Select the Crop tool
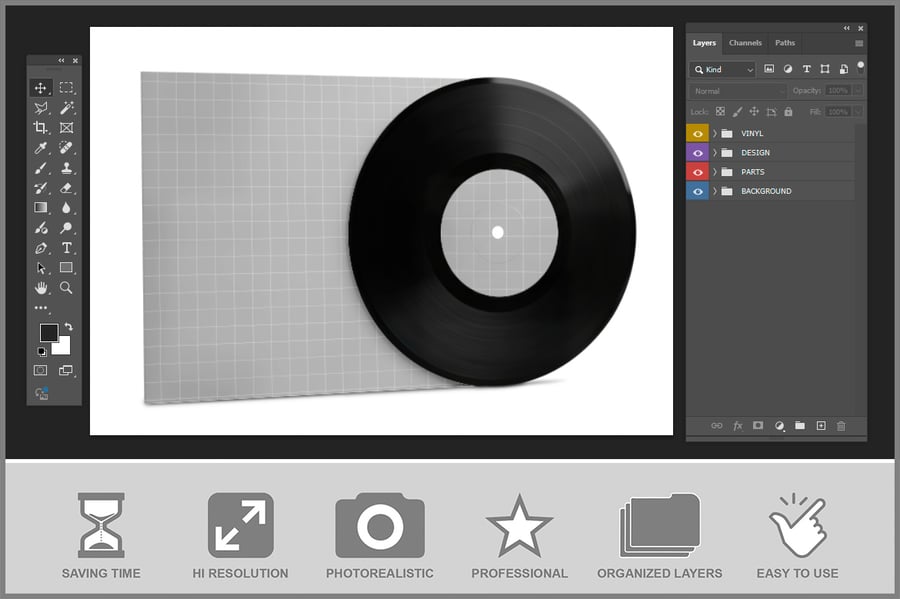Screen dimensions: 900x599 (x=41, y=128)
